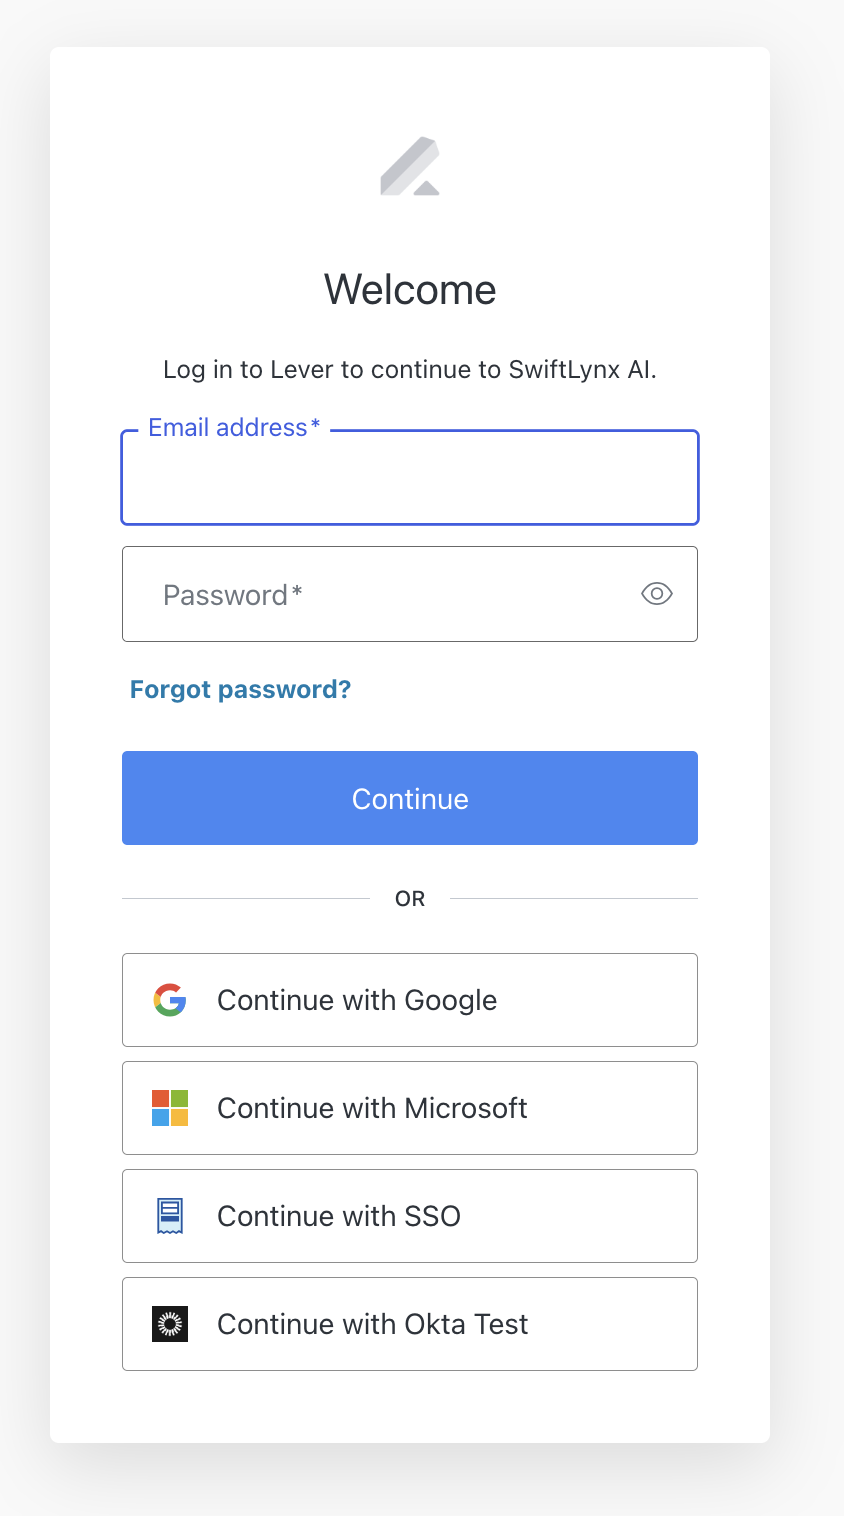Viewport: 844px width, 1516px height.
Task: Continue with Google sign-in
Action: point(409,999)
